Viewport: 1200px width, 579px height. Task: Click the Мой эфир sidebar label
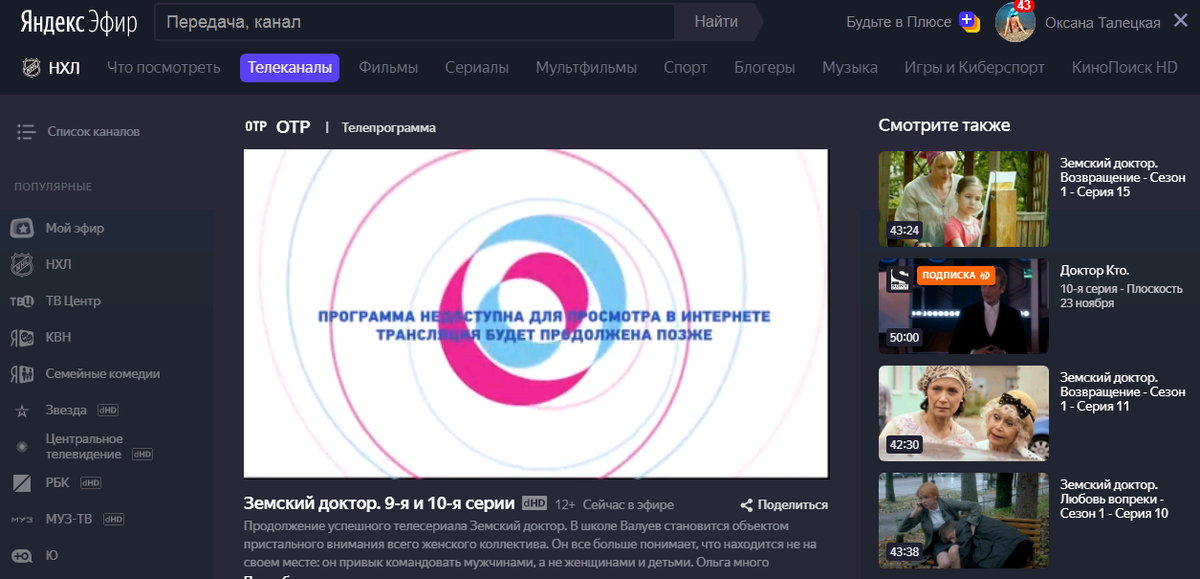(75, 228)
